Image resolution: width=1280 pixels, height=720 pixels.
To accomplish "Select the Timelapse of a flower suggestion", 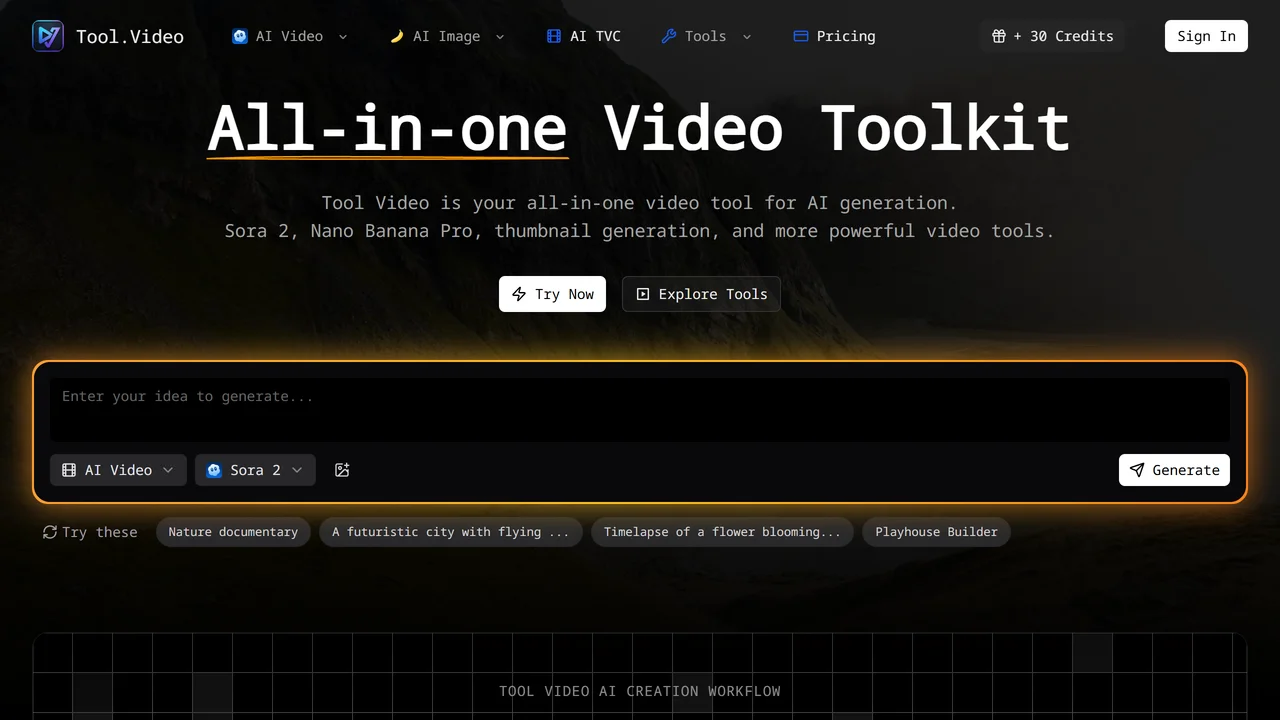I will click(x=722, y=532).
